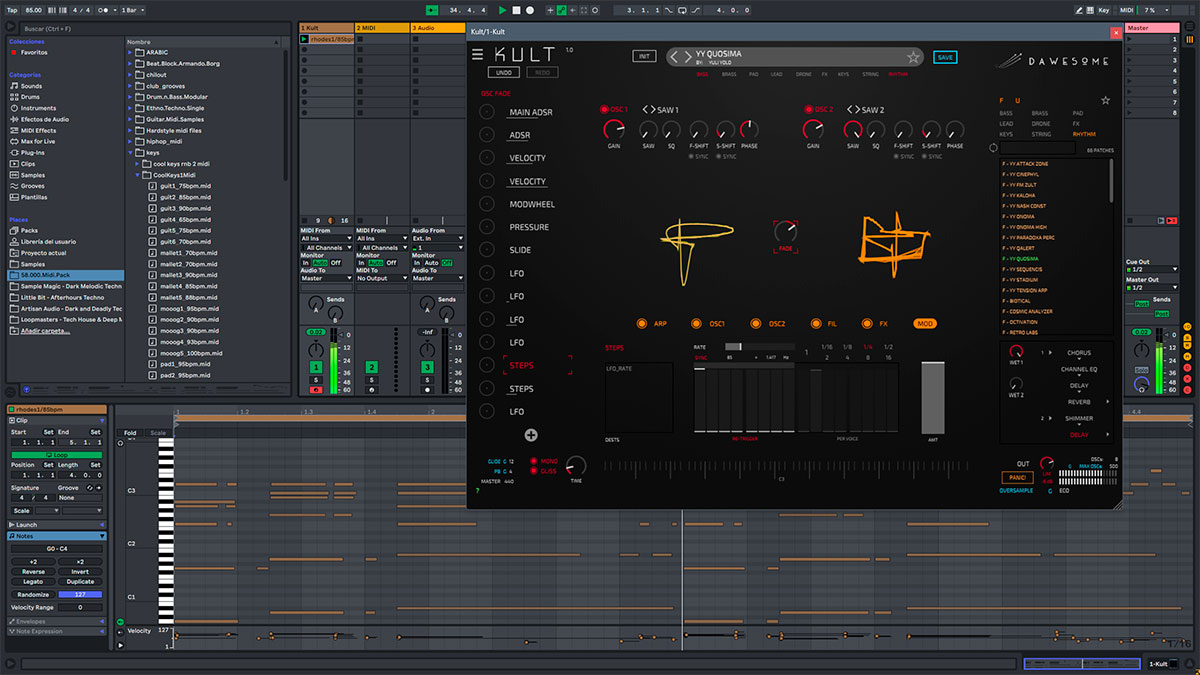
Task: Toggle the FX section enable
Action: [x=868, y=324]
